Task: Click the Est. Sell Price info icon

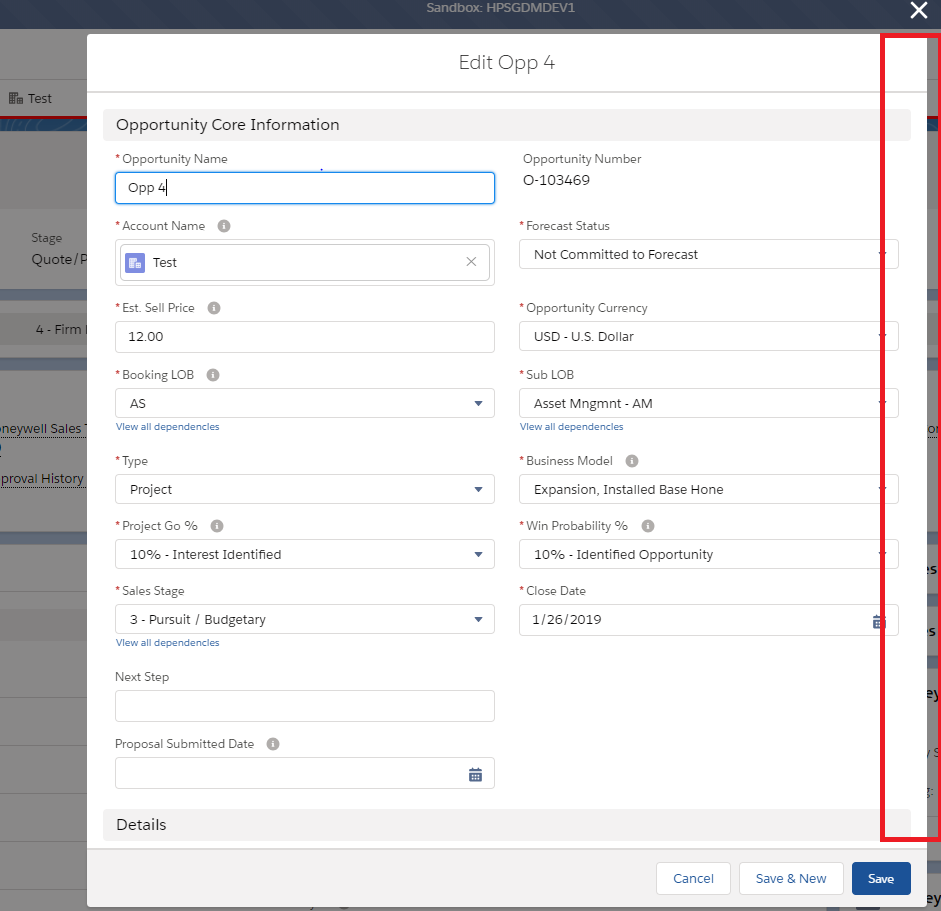Action: (213, 308)
